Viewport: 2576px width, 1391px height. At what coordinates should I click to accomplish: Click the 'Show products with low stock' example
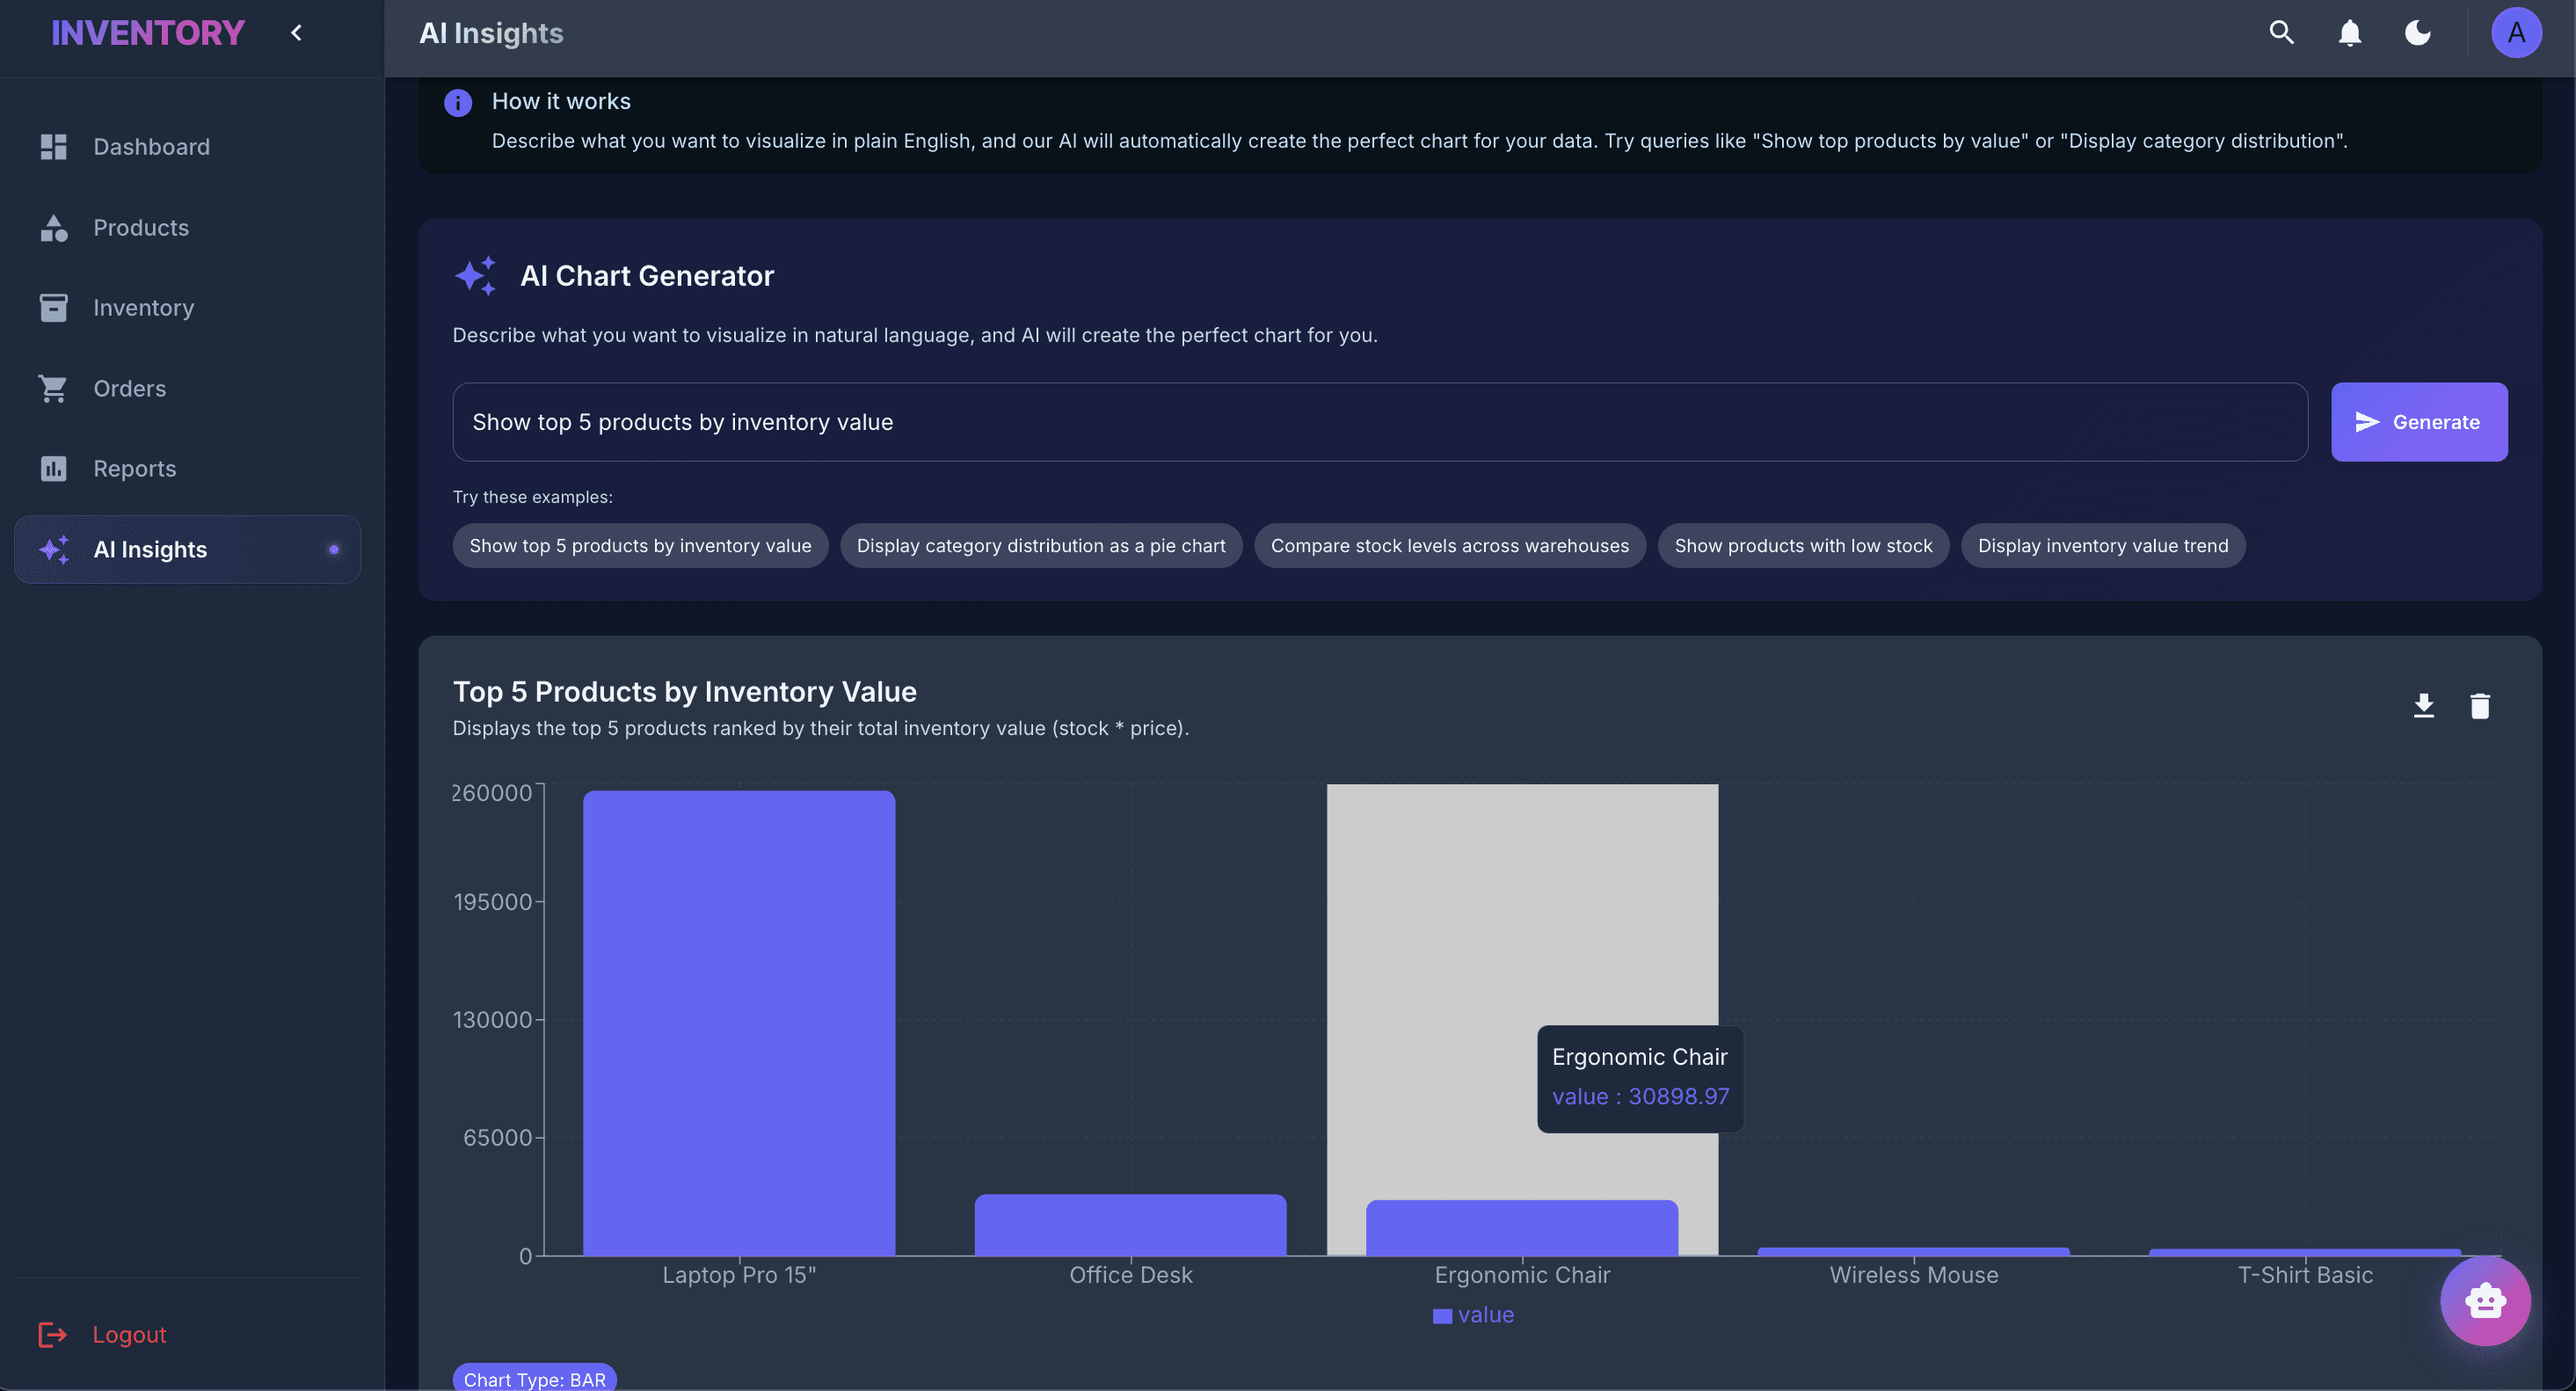(1803, 545)
